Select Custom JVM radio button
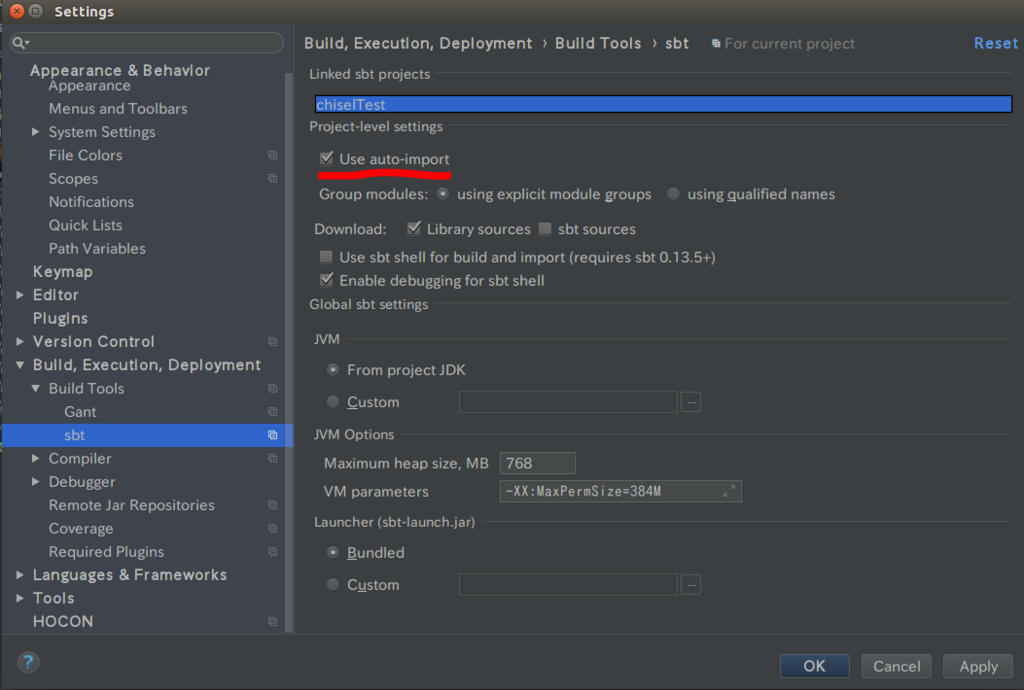Viewport: 1024px width, 690px height. (333, 401)
